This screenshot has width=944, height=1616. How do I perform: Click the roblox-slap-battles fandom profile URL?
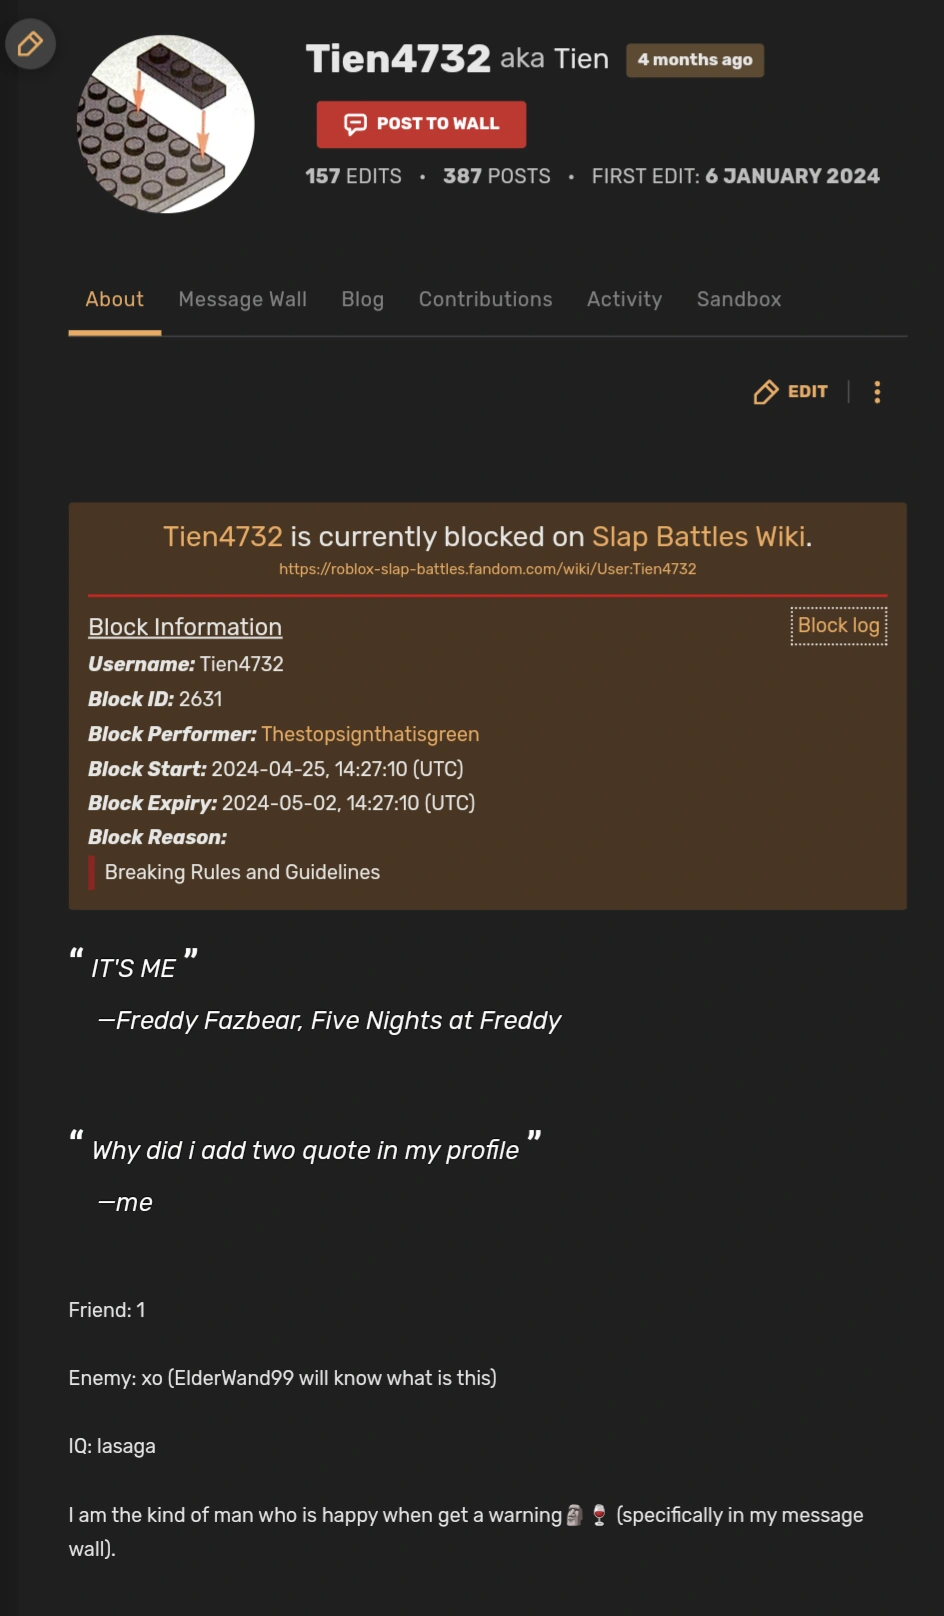click(487, 568)
